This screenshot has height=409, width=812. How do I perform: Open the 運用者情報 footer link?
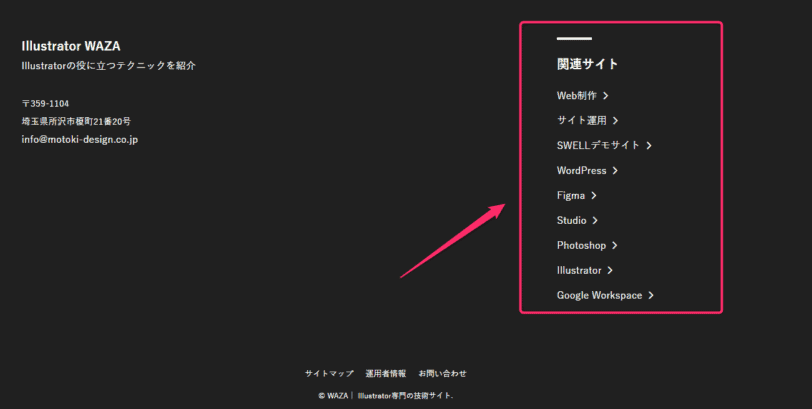386,373
